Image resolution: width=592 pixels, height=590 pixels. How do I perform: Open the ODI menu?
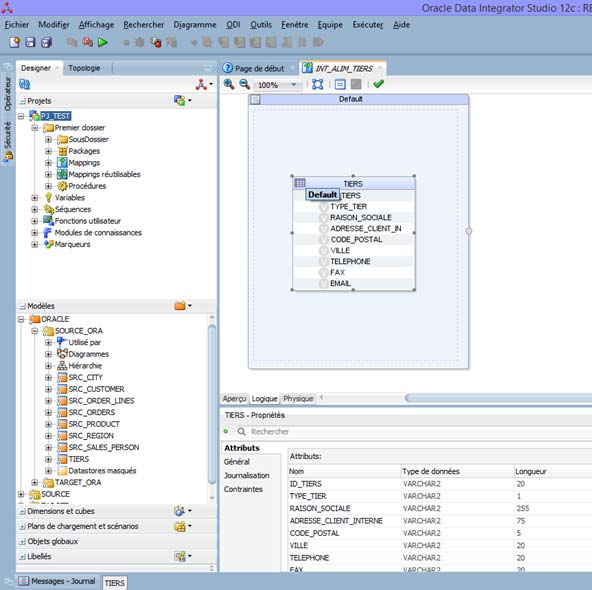click(x=233, y=25)
